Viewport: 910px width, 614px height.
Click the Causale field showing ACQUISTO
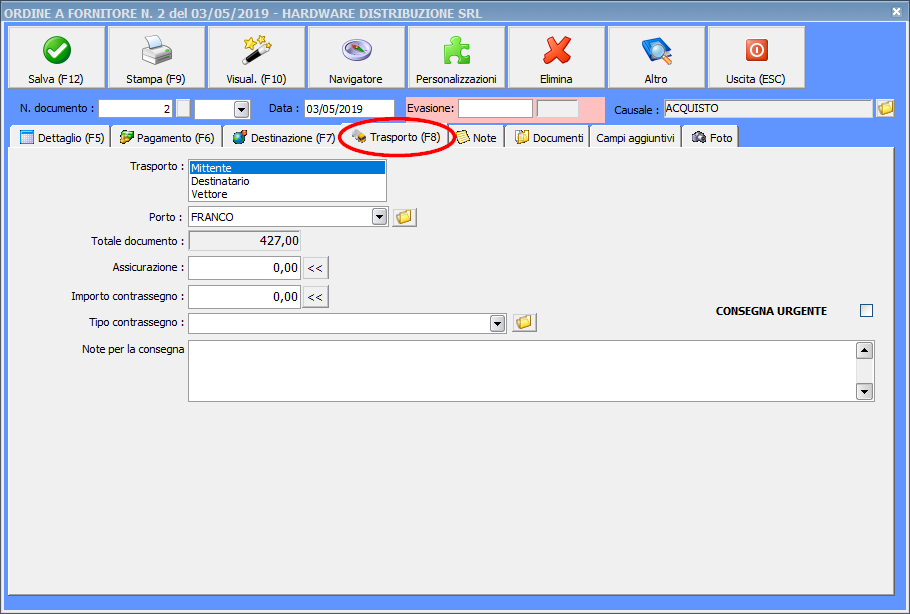(768, 109)
